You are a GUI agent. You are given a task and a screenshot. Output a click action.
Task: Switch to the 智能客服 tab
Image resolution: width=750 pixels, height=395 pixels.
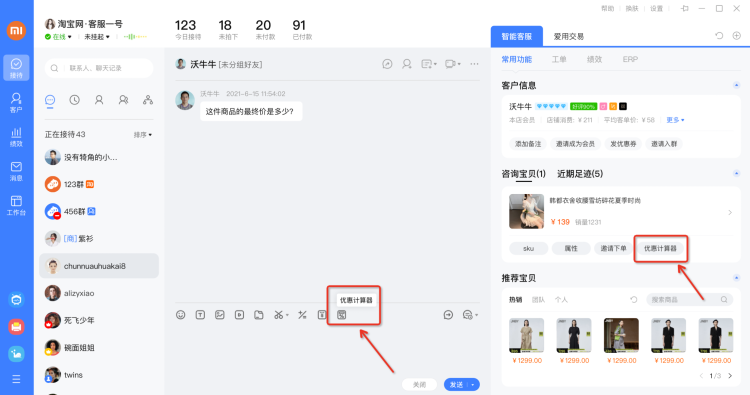517,36
